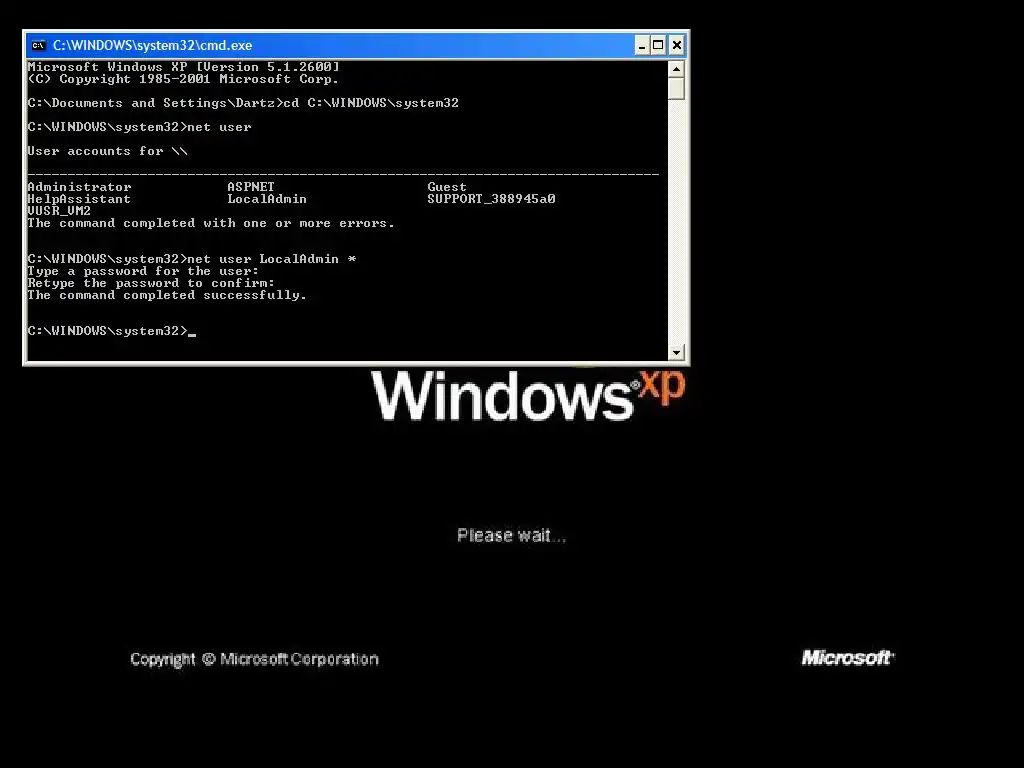The height and width of the screenshot is (768, 1024).
Task: Click the cmd.exe icon in title bar
Action: pos(39,46)
